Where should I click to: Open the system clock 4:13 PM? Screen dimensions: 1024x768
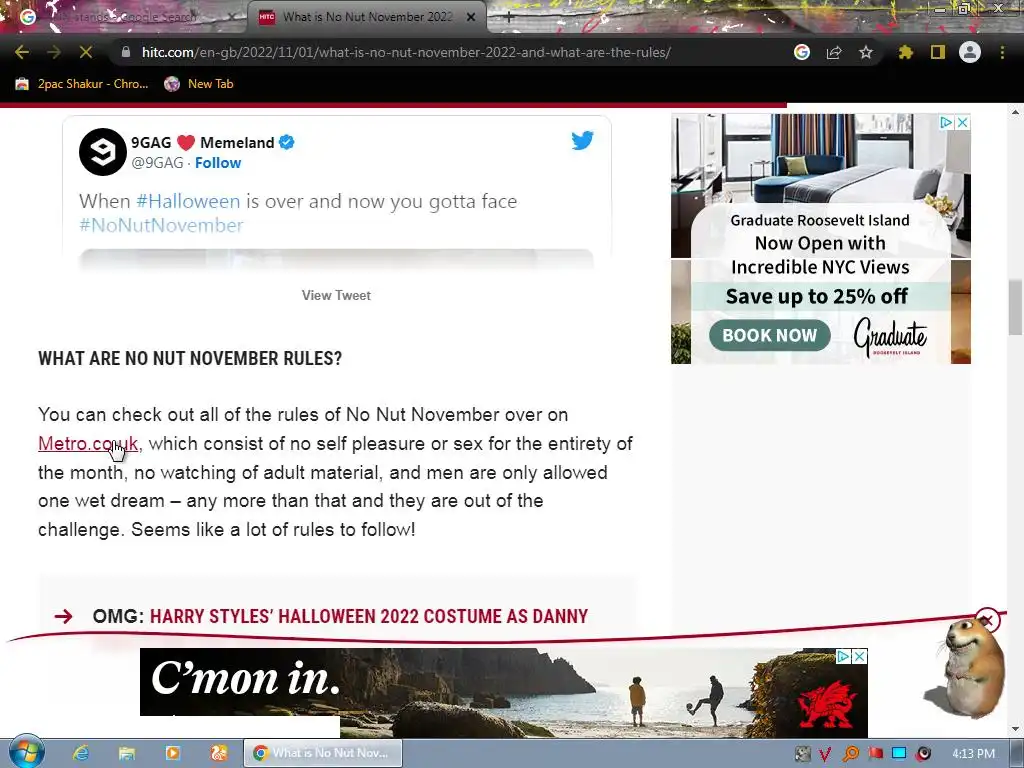973,754
